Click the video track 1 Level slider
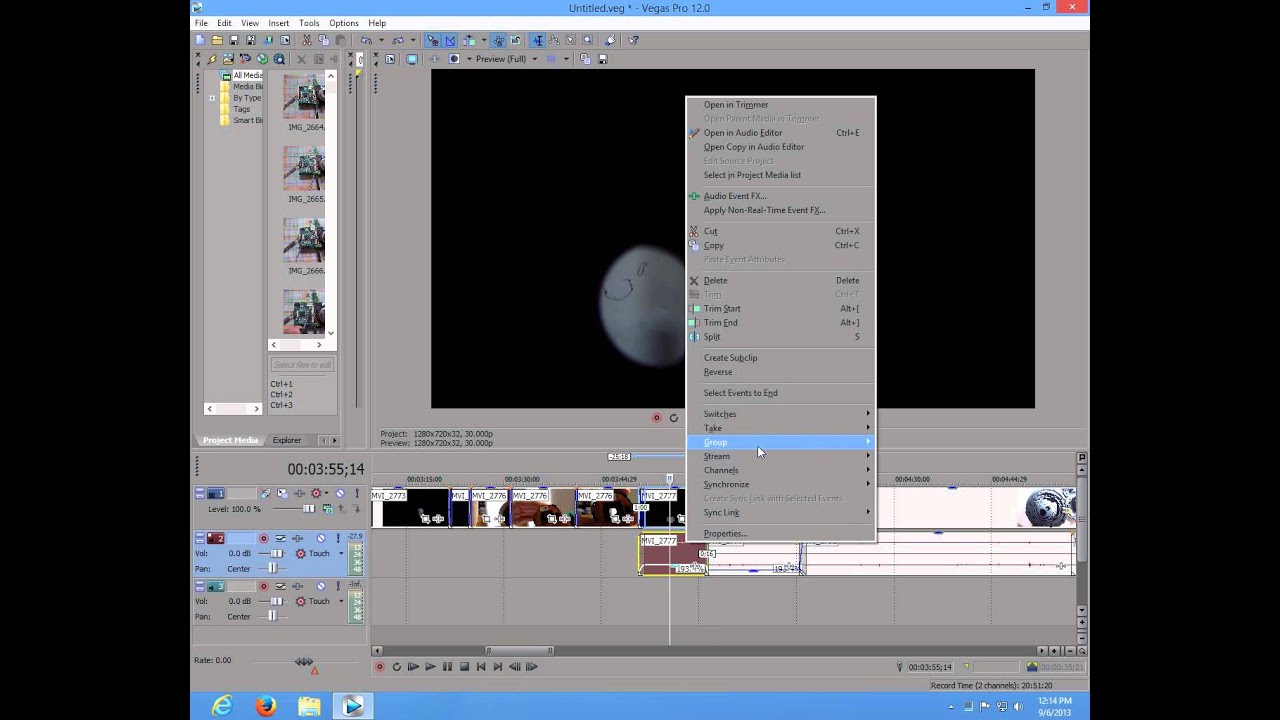The height and width of the screenshot is (720, 1280). tap(309, 509)
